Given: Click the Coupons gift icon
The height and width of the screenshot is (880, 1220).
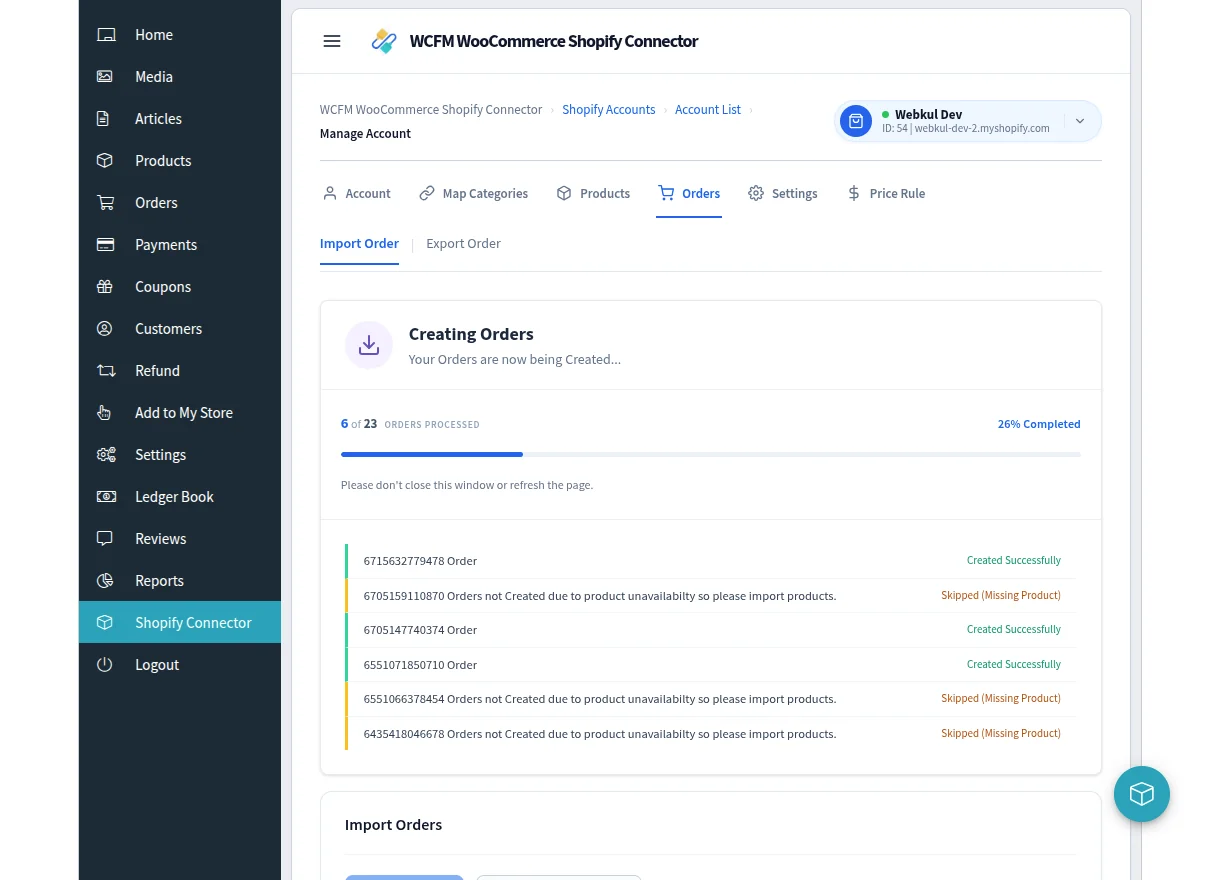Looking at the screenshot, I should click(105, 287).
